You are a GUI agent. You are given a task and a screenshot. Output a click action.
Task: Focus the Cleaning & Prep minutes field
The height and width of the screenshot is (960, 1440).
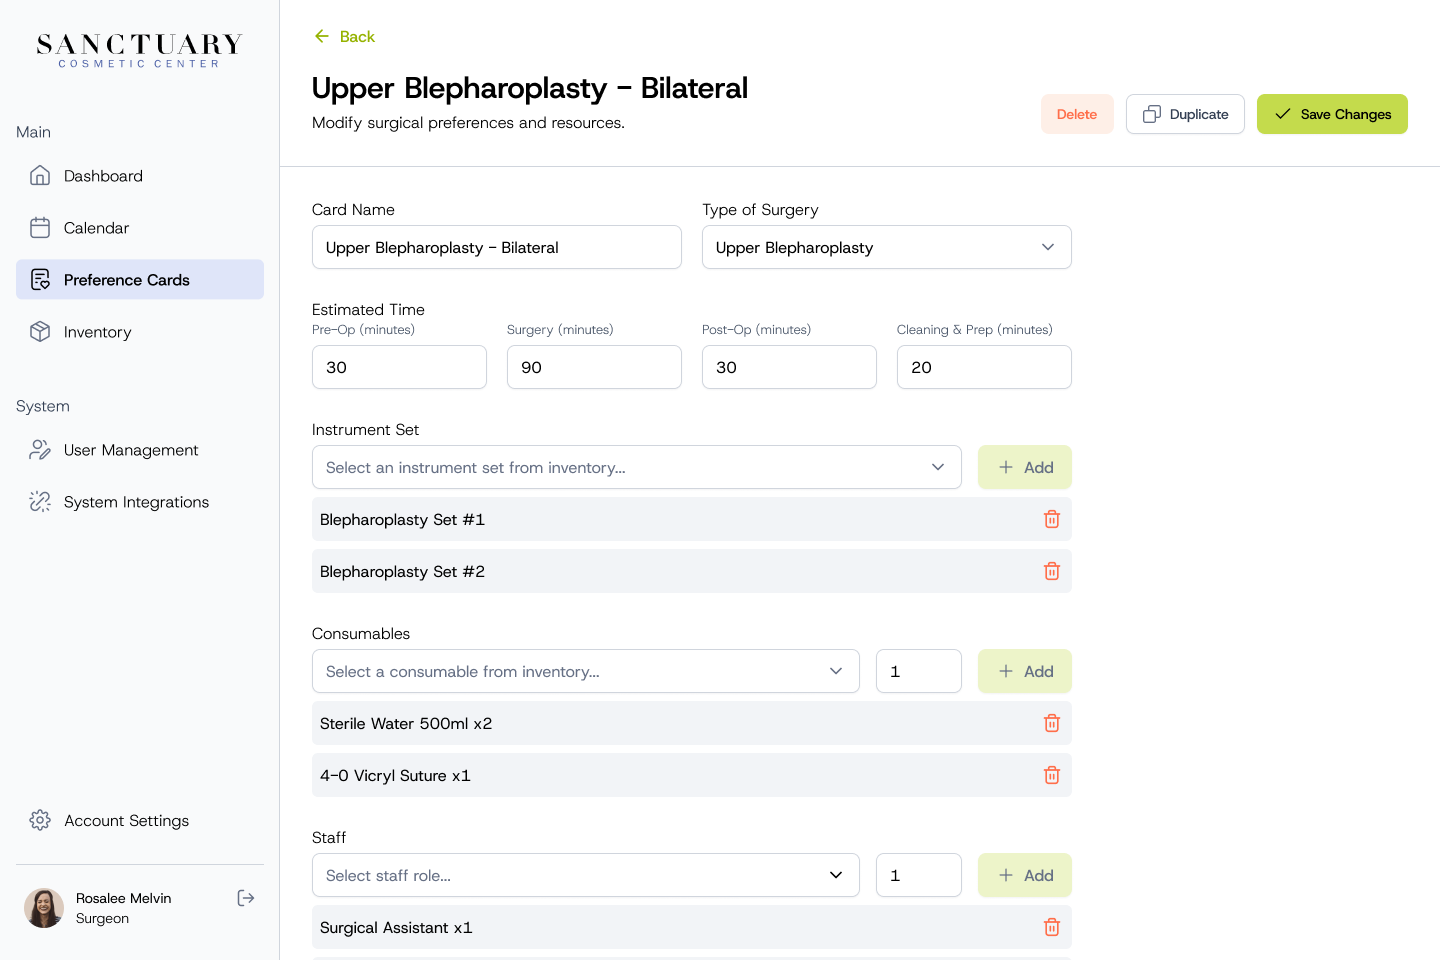(x=984, y=367)
